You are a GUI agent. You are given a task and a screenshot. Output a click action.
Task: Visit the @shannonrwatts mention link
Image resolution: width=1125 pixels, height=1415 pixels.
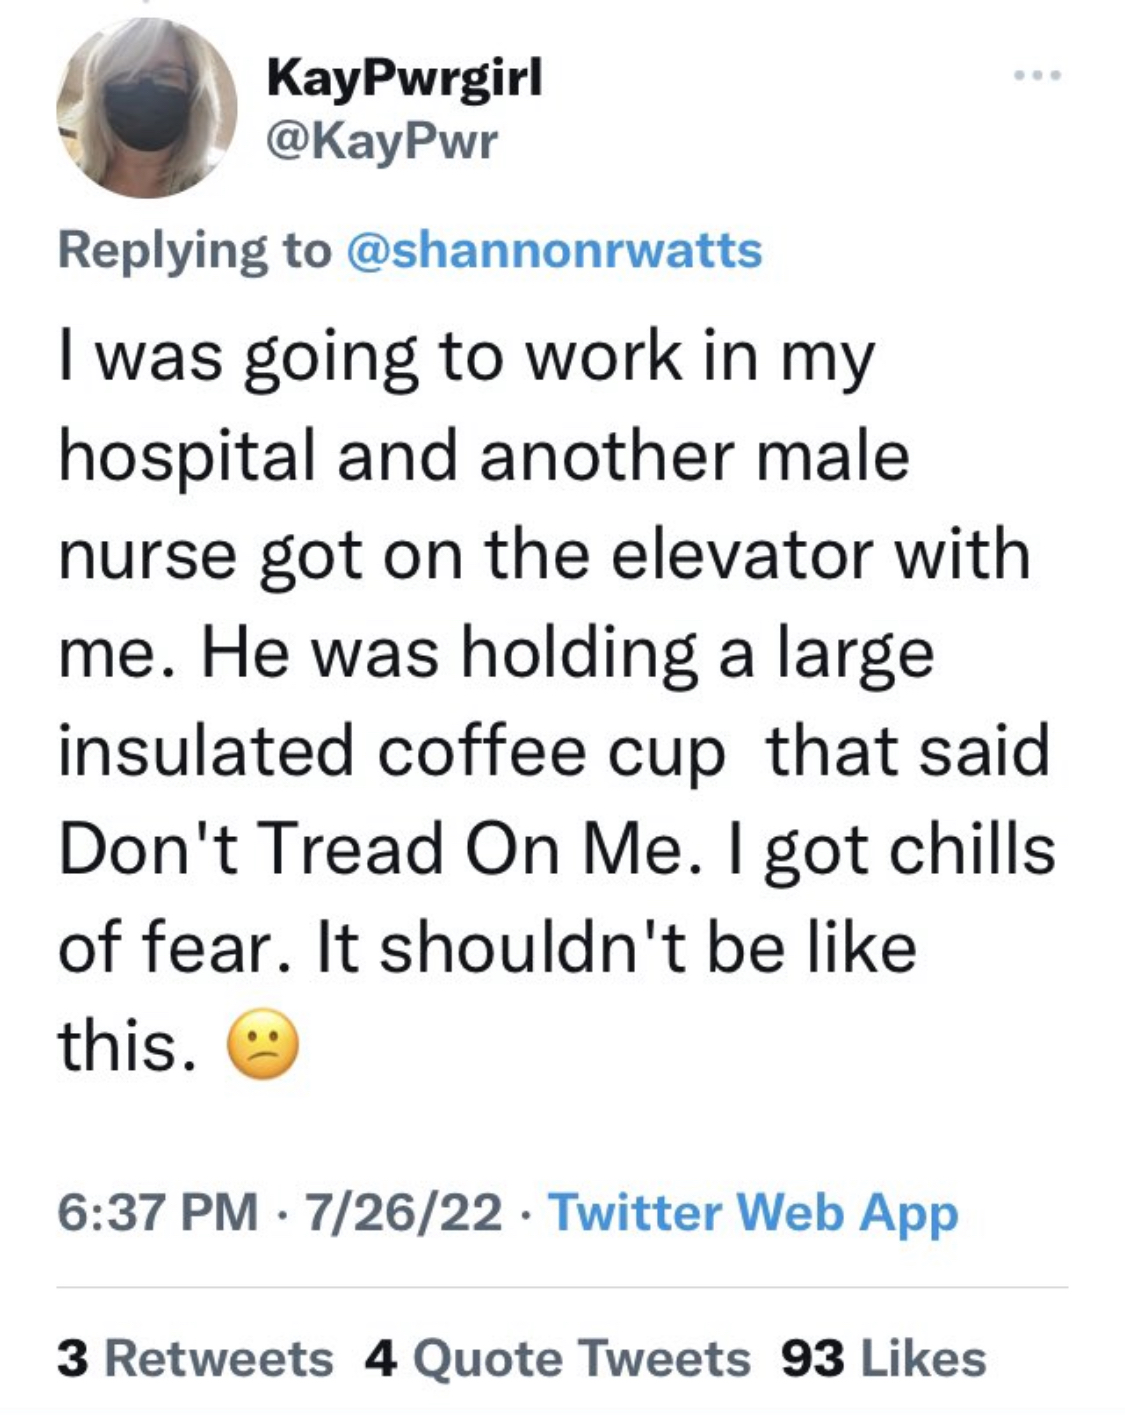point(554,250)
